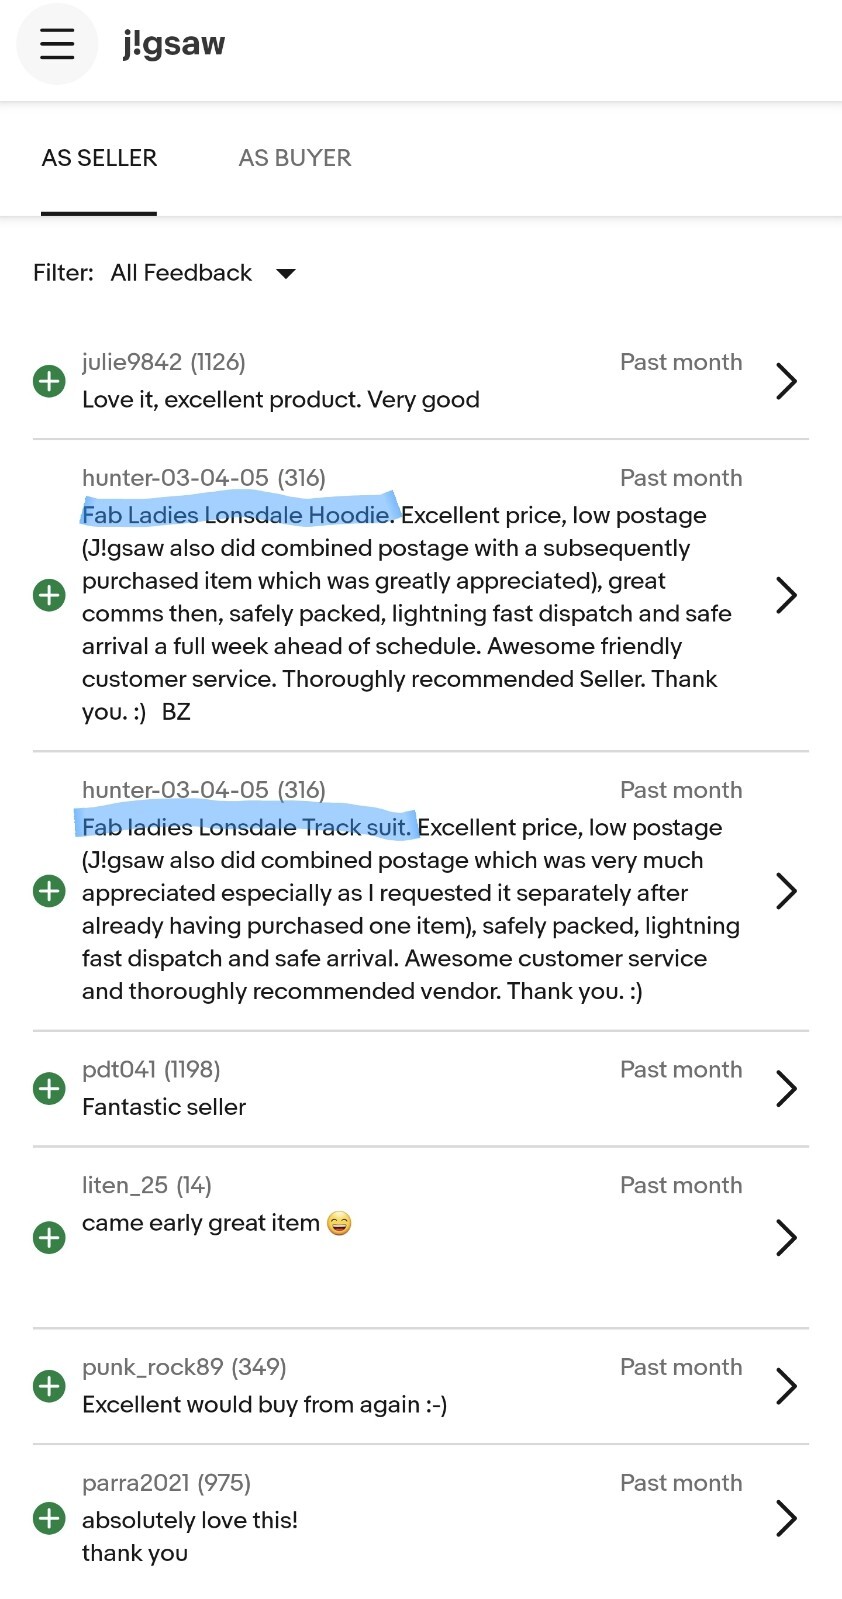The width and height of the screenshot is (842, 1599).
Task: Open julie9842 user profile link
Action: click(132, 362)
